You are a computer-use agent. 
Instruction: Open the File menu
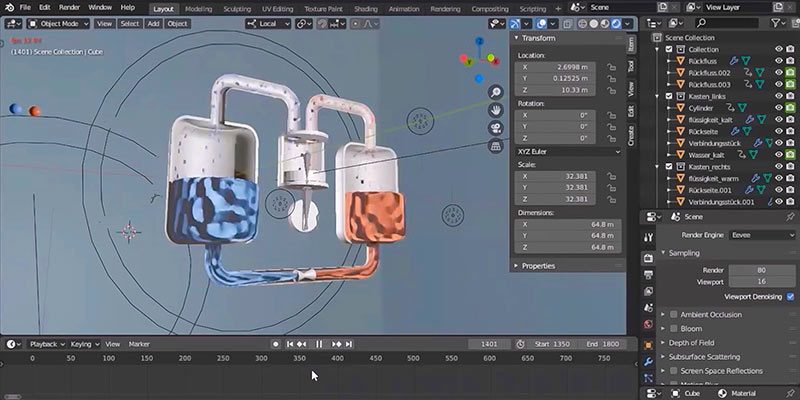click(x=25, y=8)
